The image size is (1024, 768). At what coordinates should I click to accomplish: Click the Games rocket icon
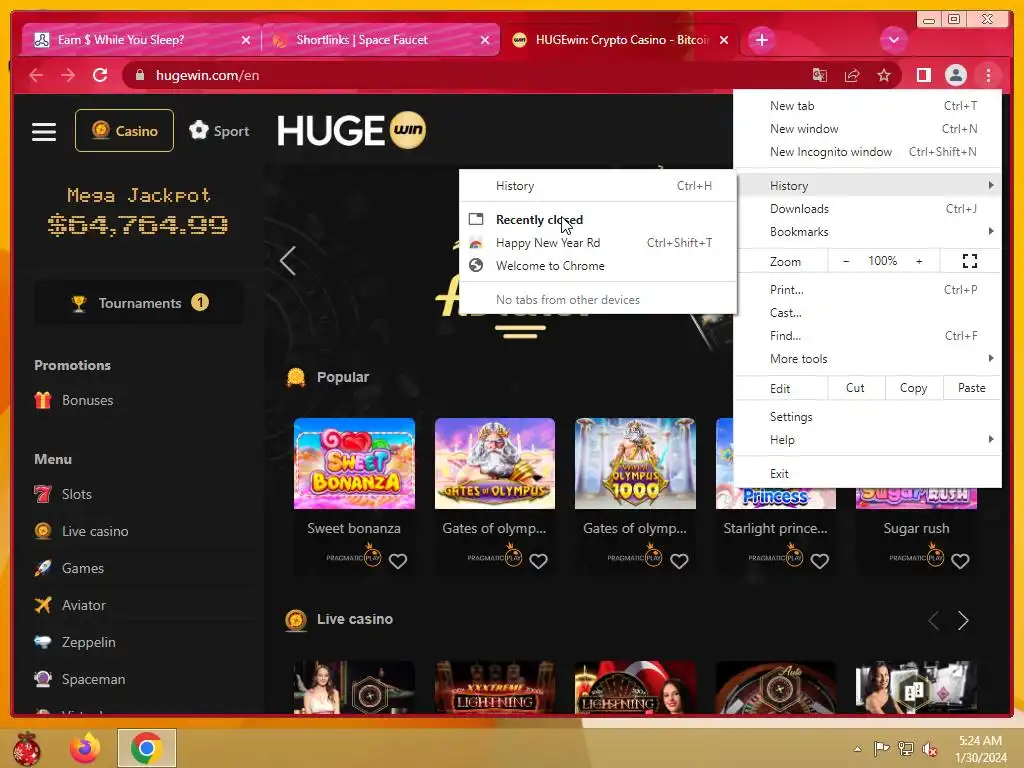tap(43, 568)
